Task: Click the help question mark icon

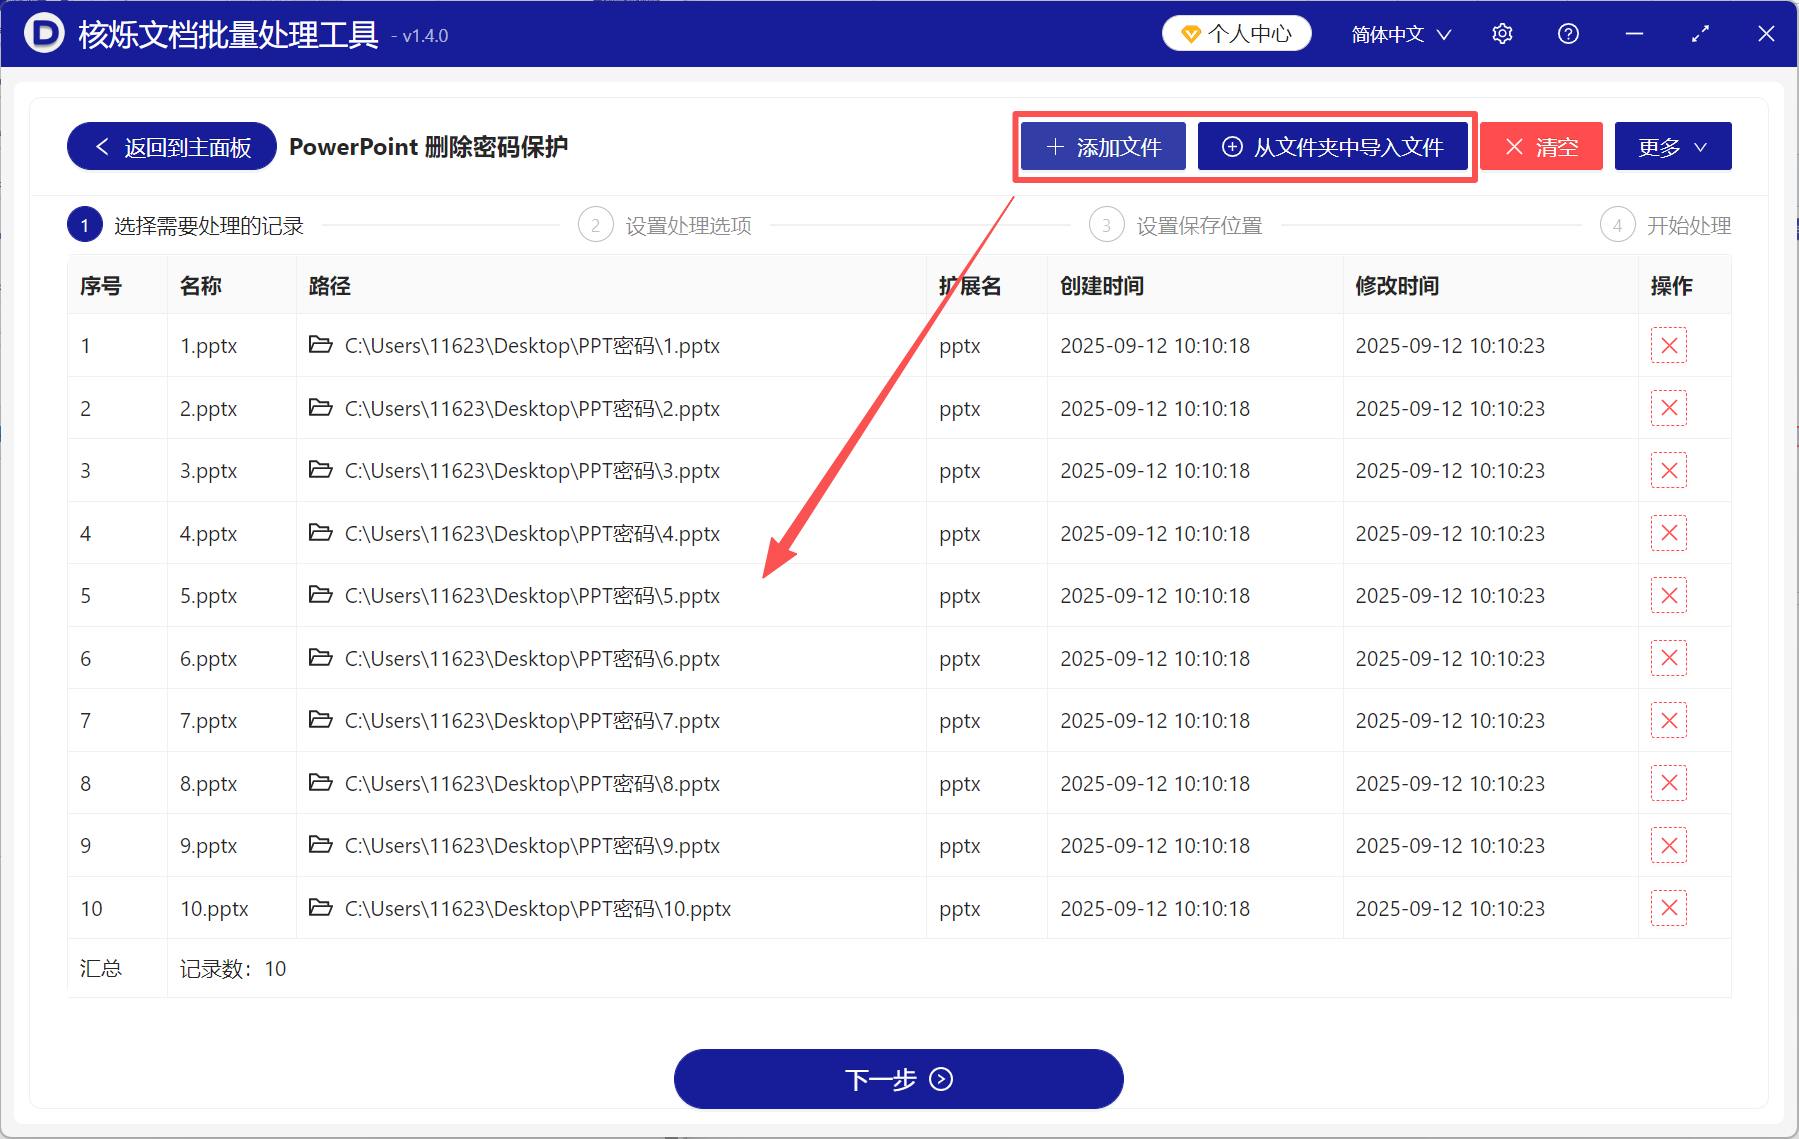Action: (x=1567, y=33)
